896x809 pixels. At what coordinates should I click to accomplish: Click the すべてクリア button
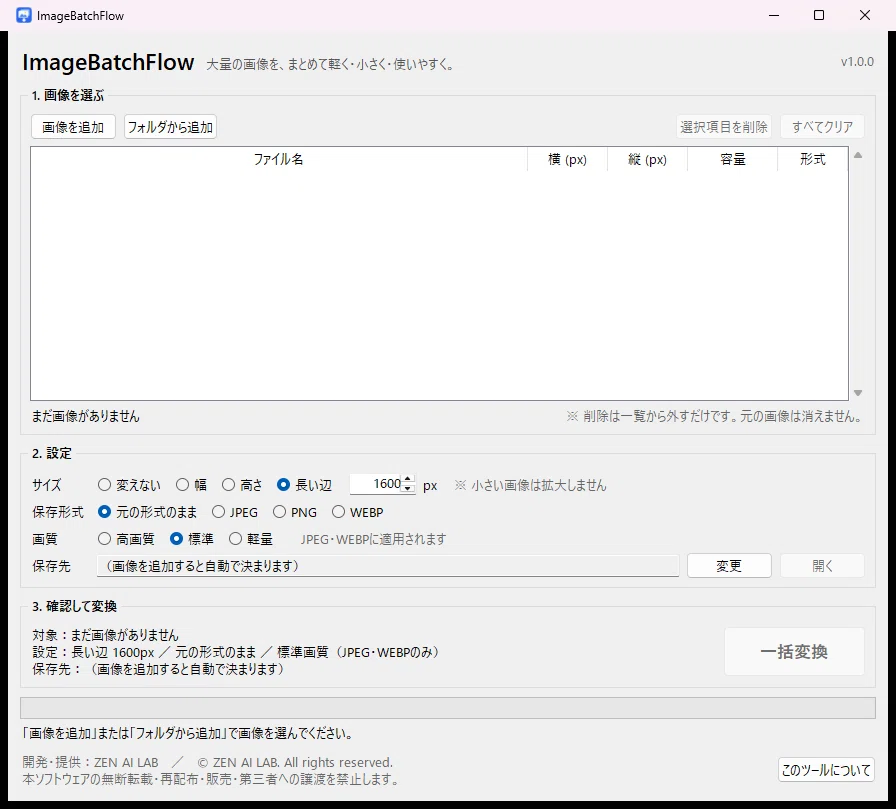tap(822, 127)
